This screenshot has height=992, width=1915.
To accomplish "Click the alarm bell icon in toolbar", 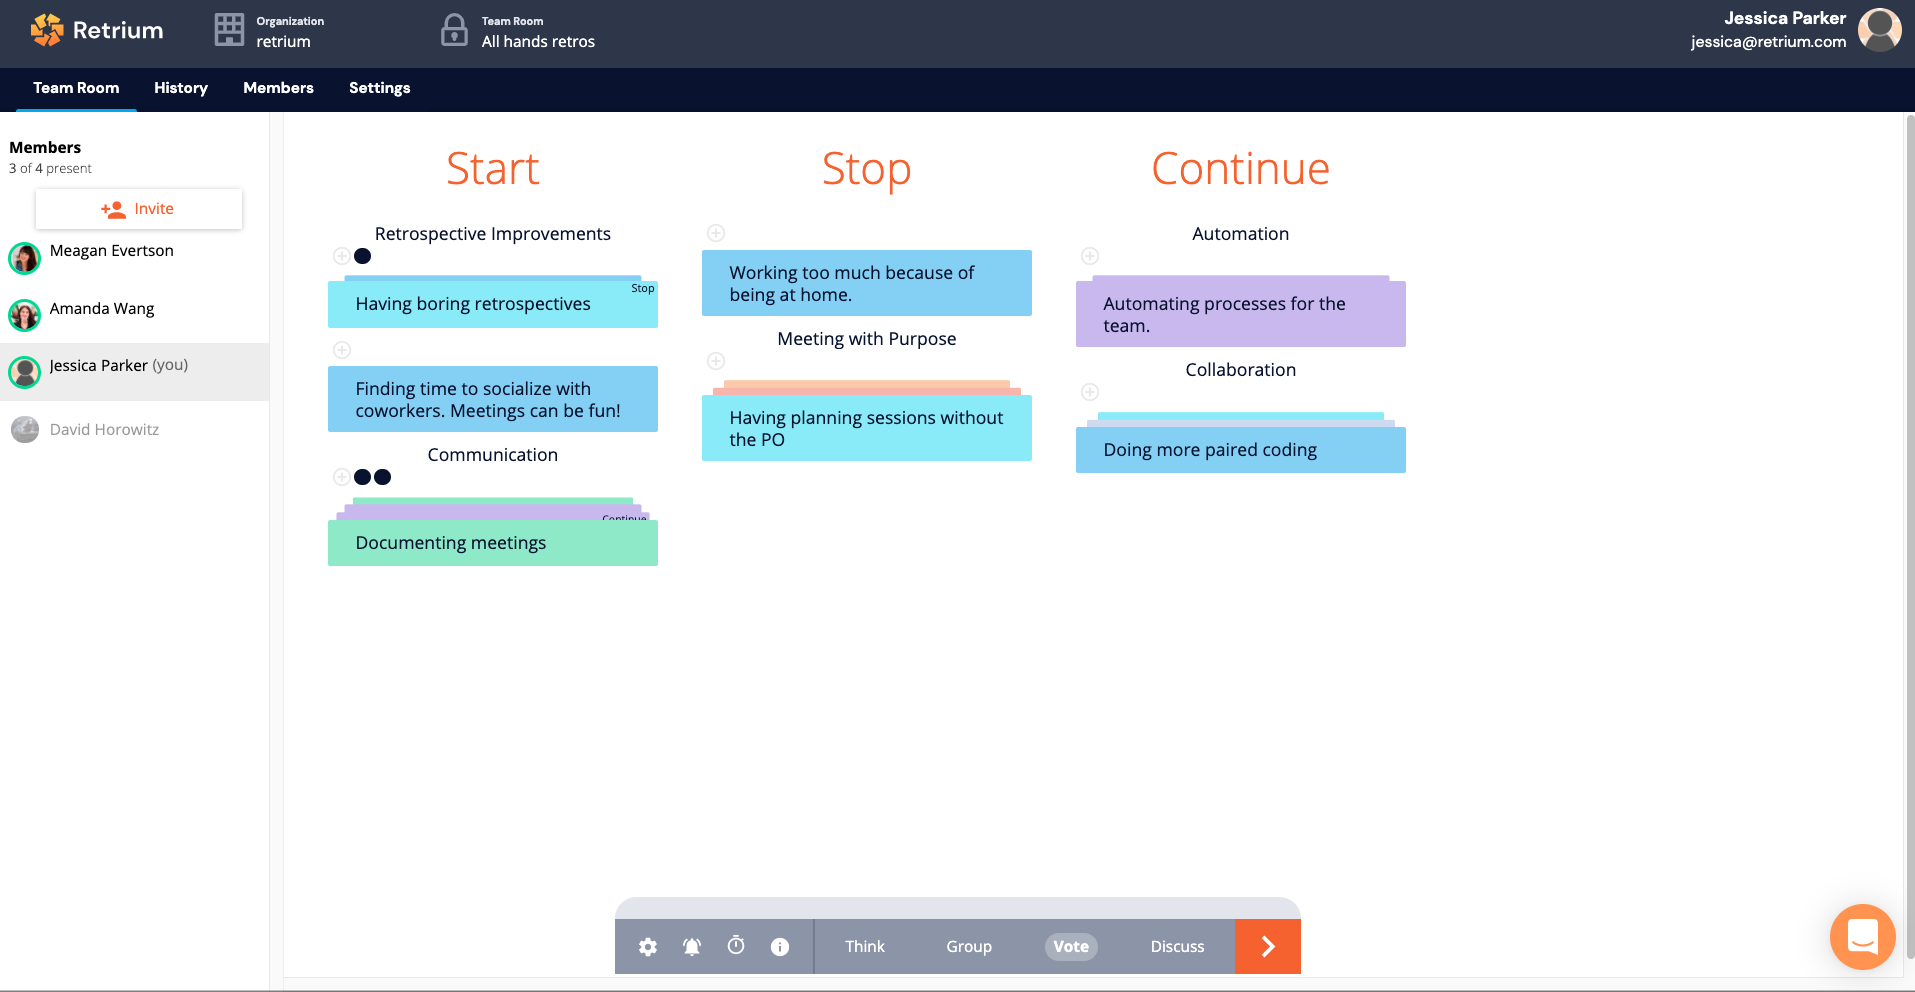I will click(x=692, y=947).
